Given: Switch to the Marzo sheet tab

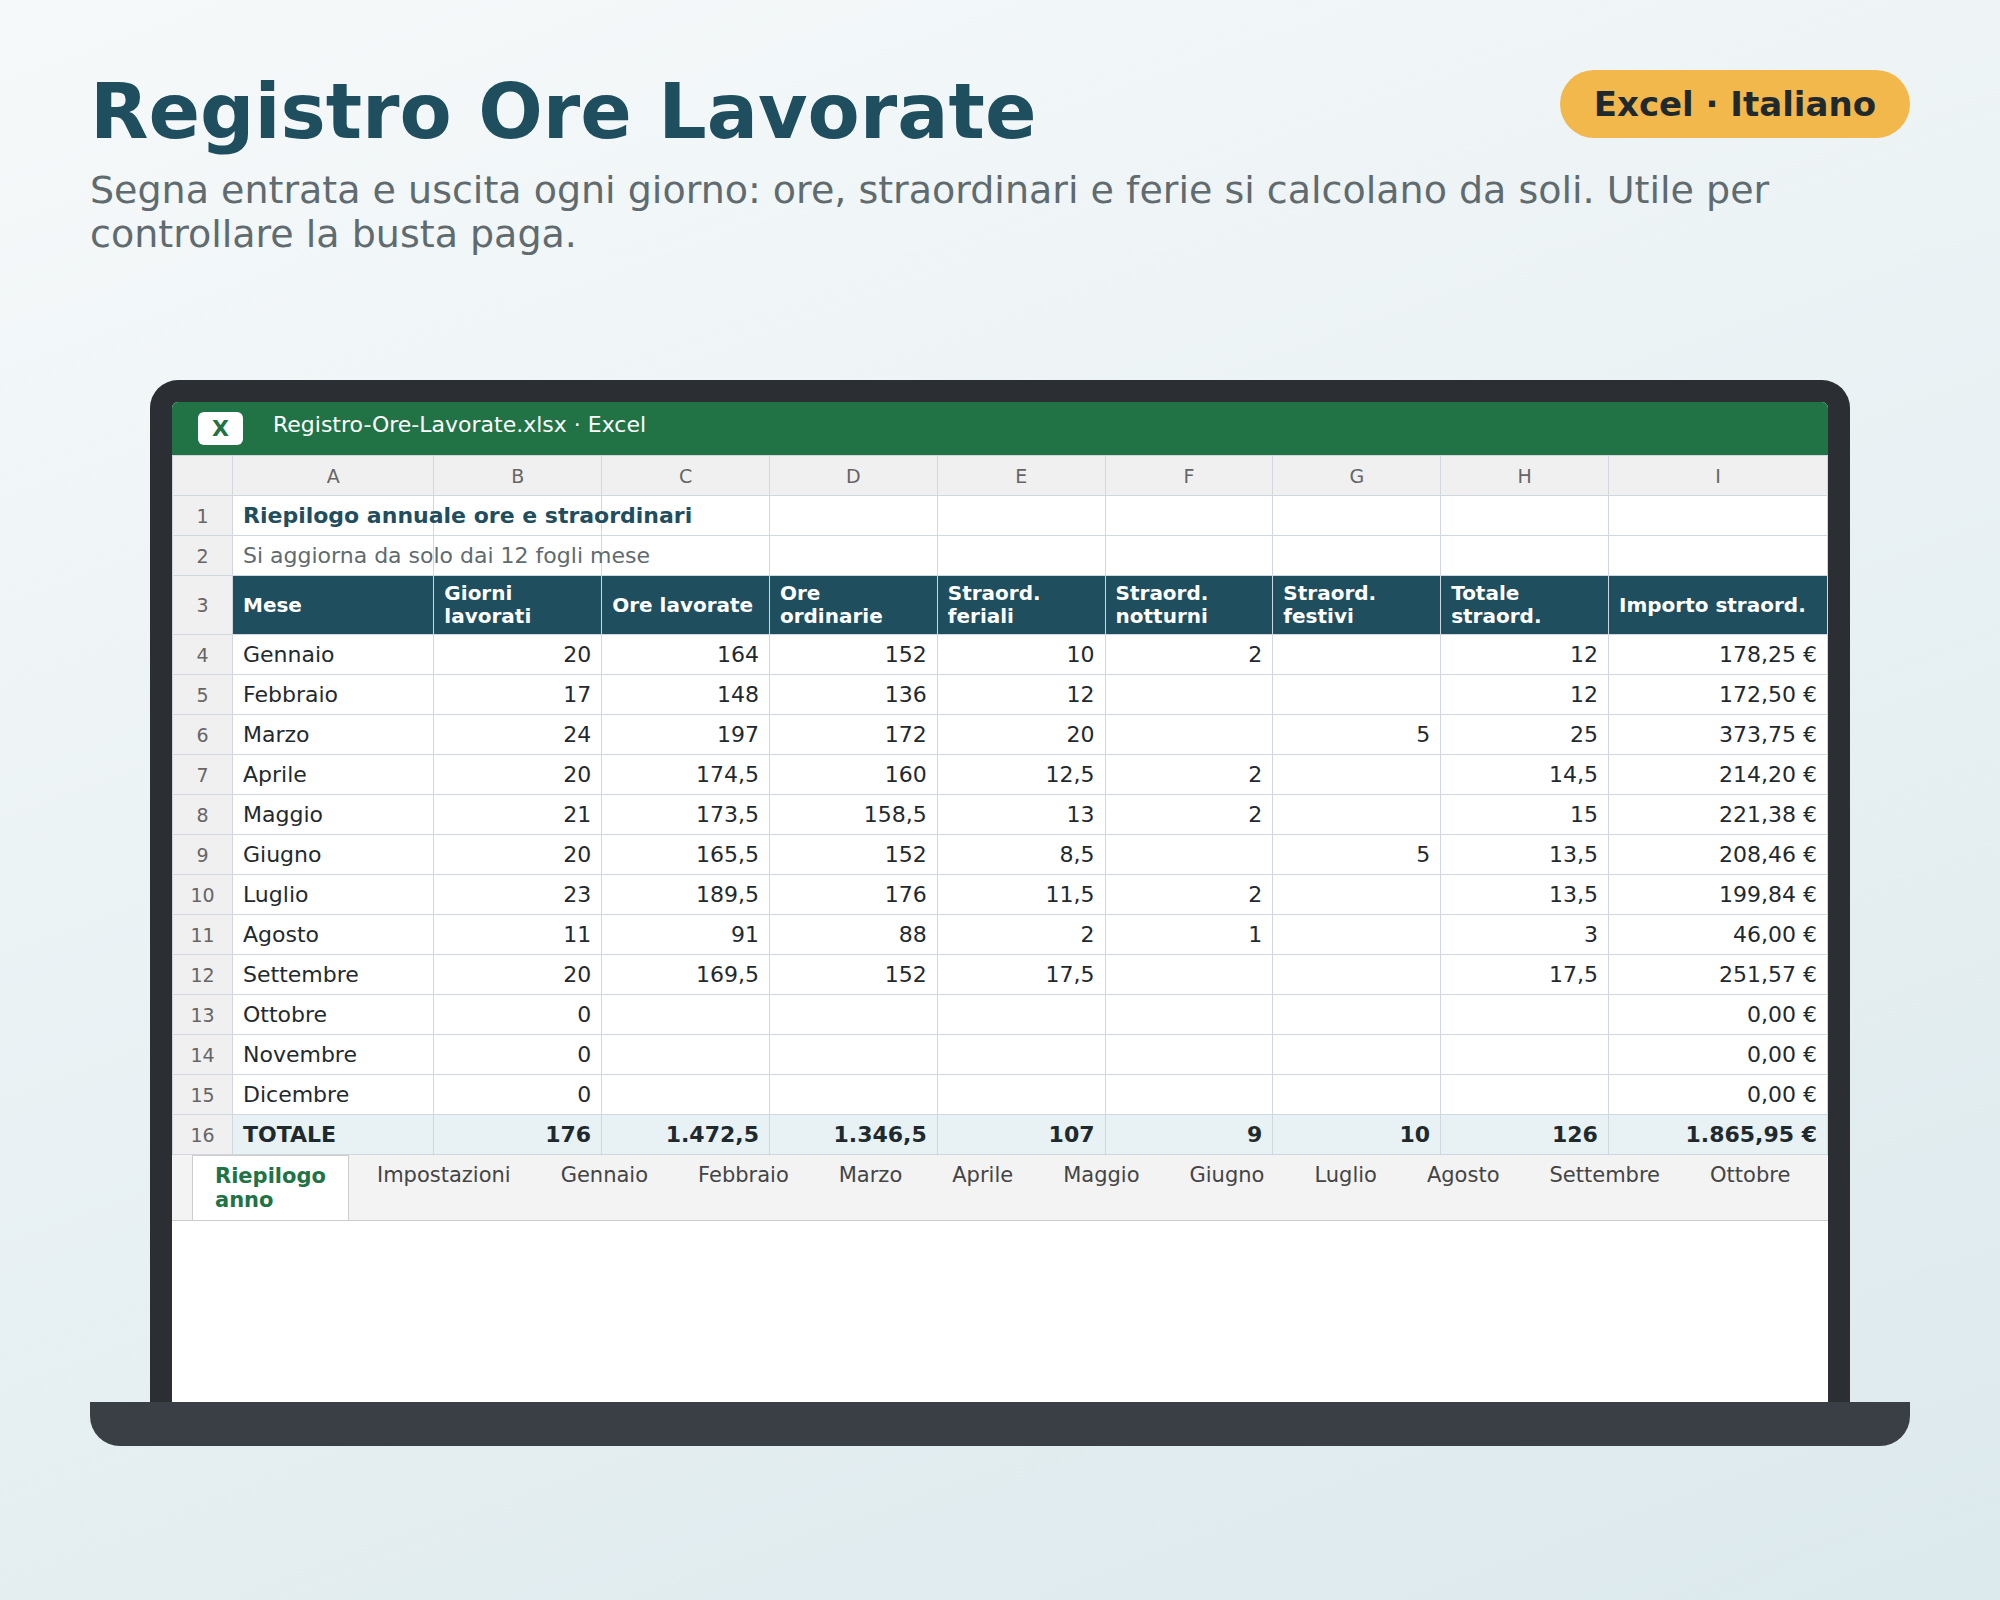Looking at the screenshot, I should [x=870, y=1175].
